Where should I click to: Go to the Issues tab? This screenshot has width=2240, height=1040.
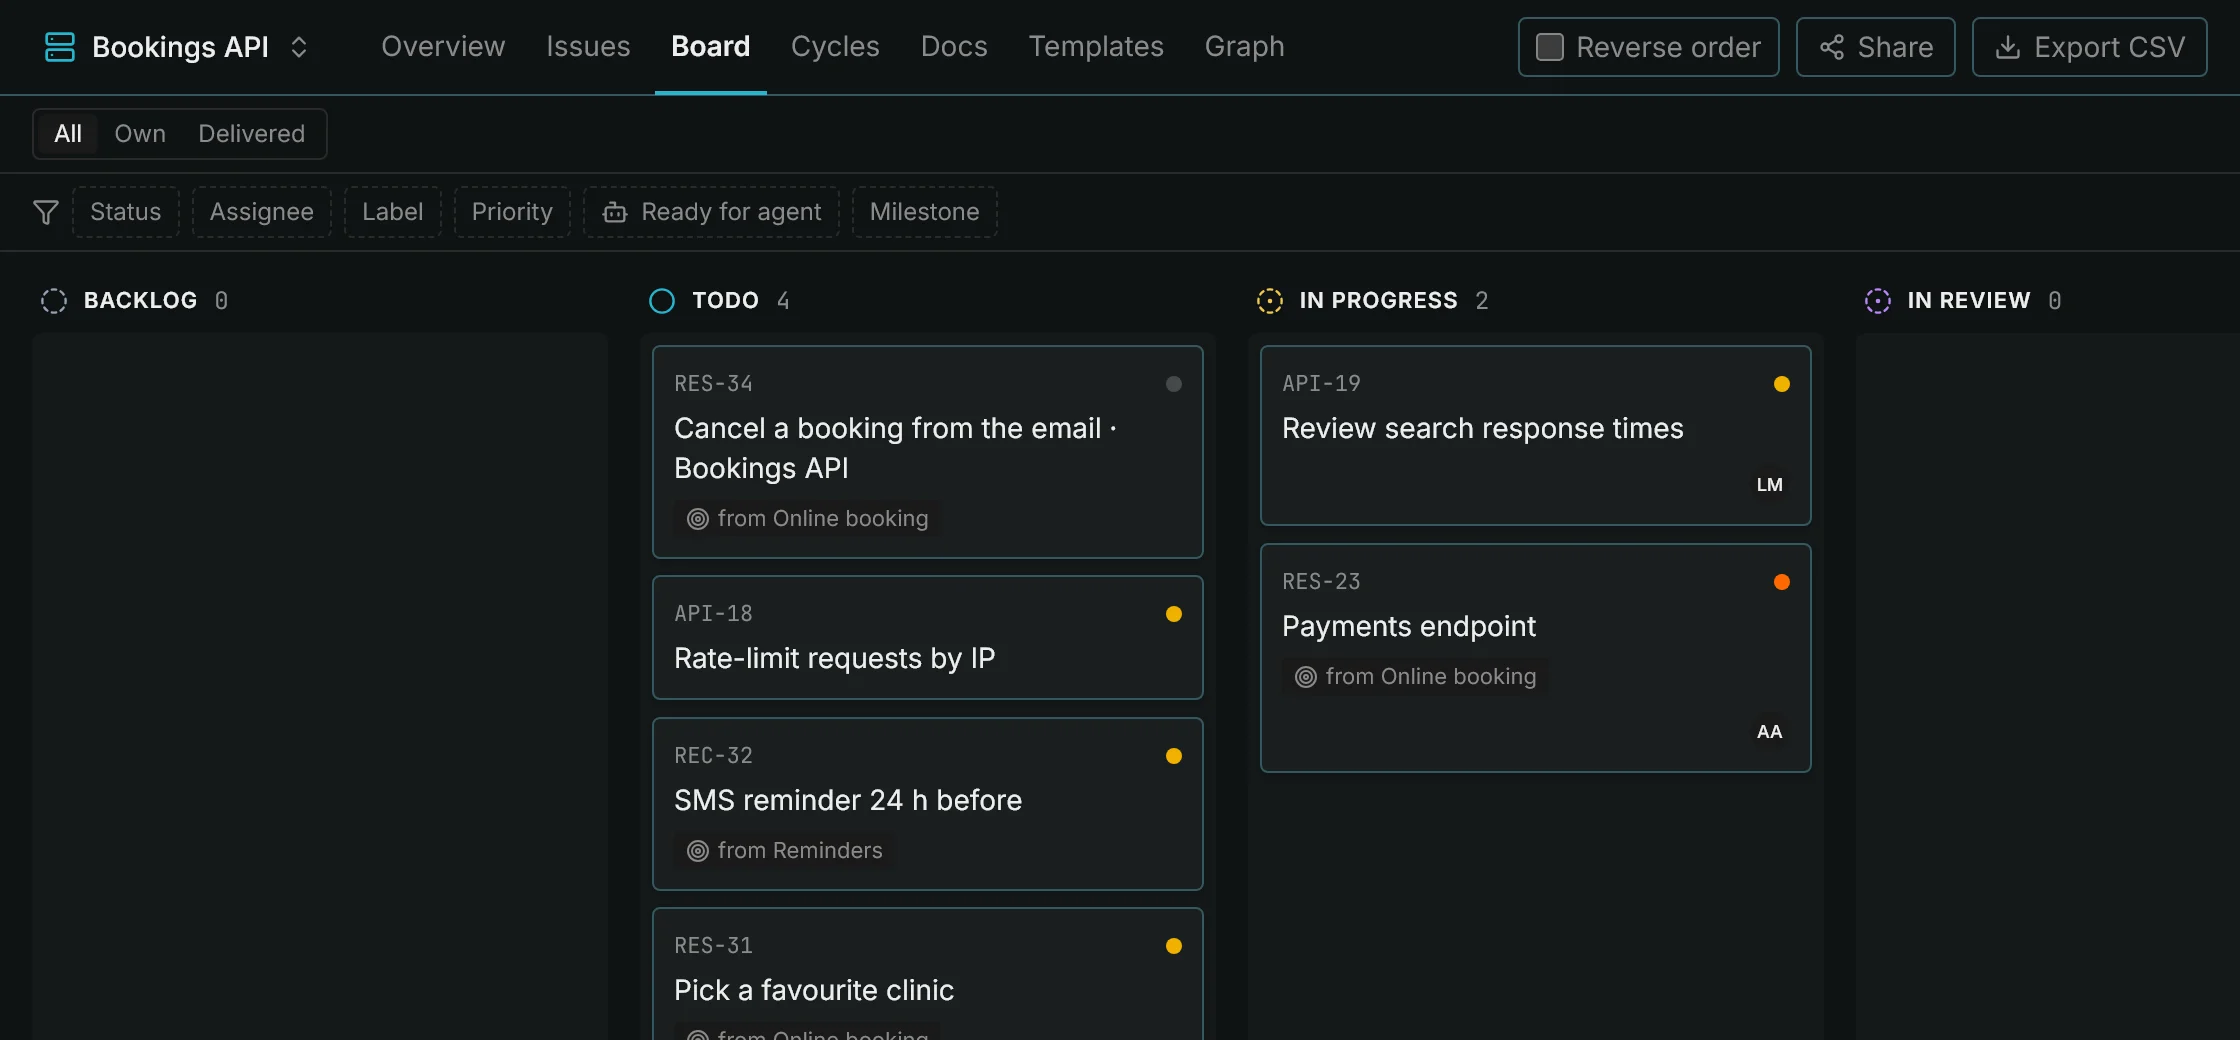[588, 47]
